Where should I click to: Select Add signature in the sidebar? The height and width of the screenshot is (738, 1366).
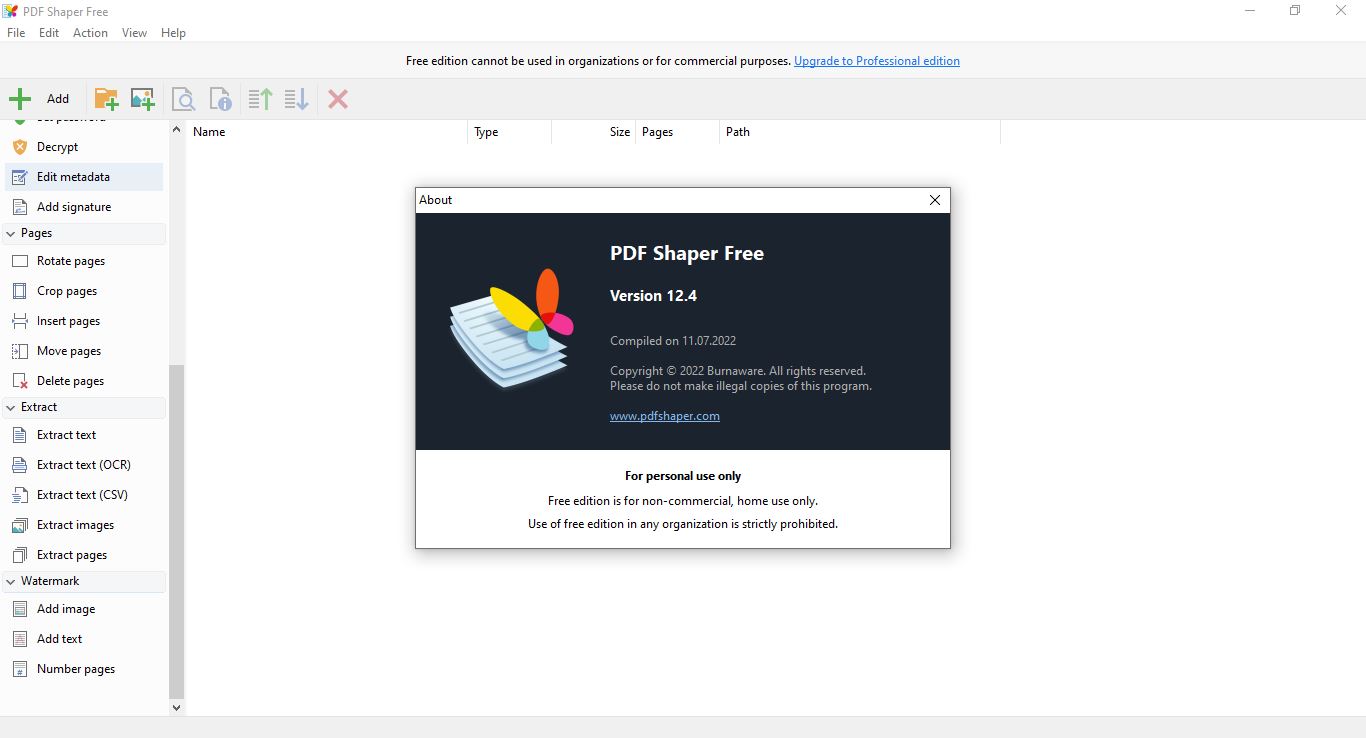tap(85, 207)
